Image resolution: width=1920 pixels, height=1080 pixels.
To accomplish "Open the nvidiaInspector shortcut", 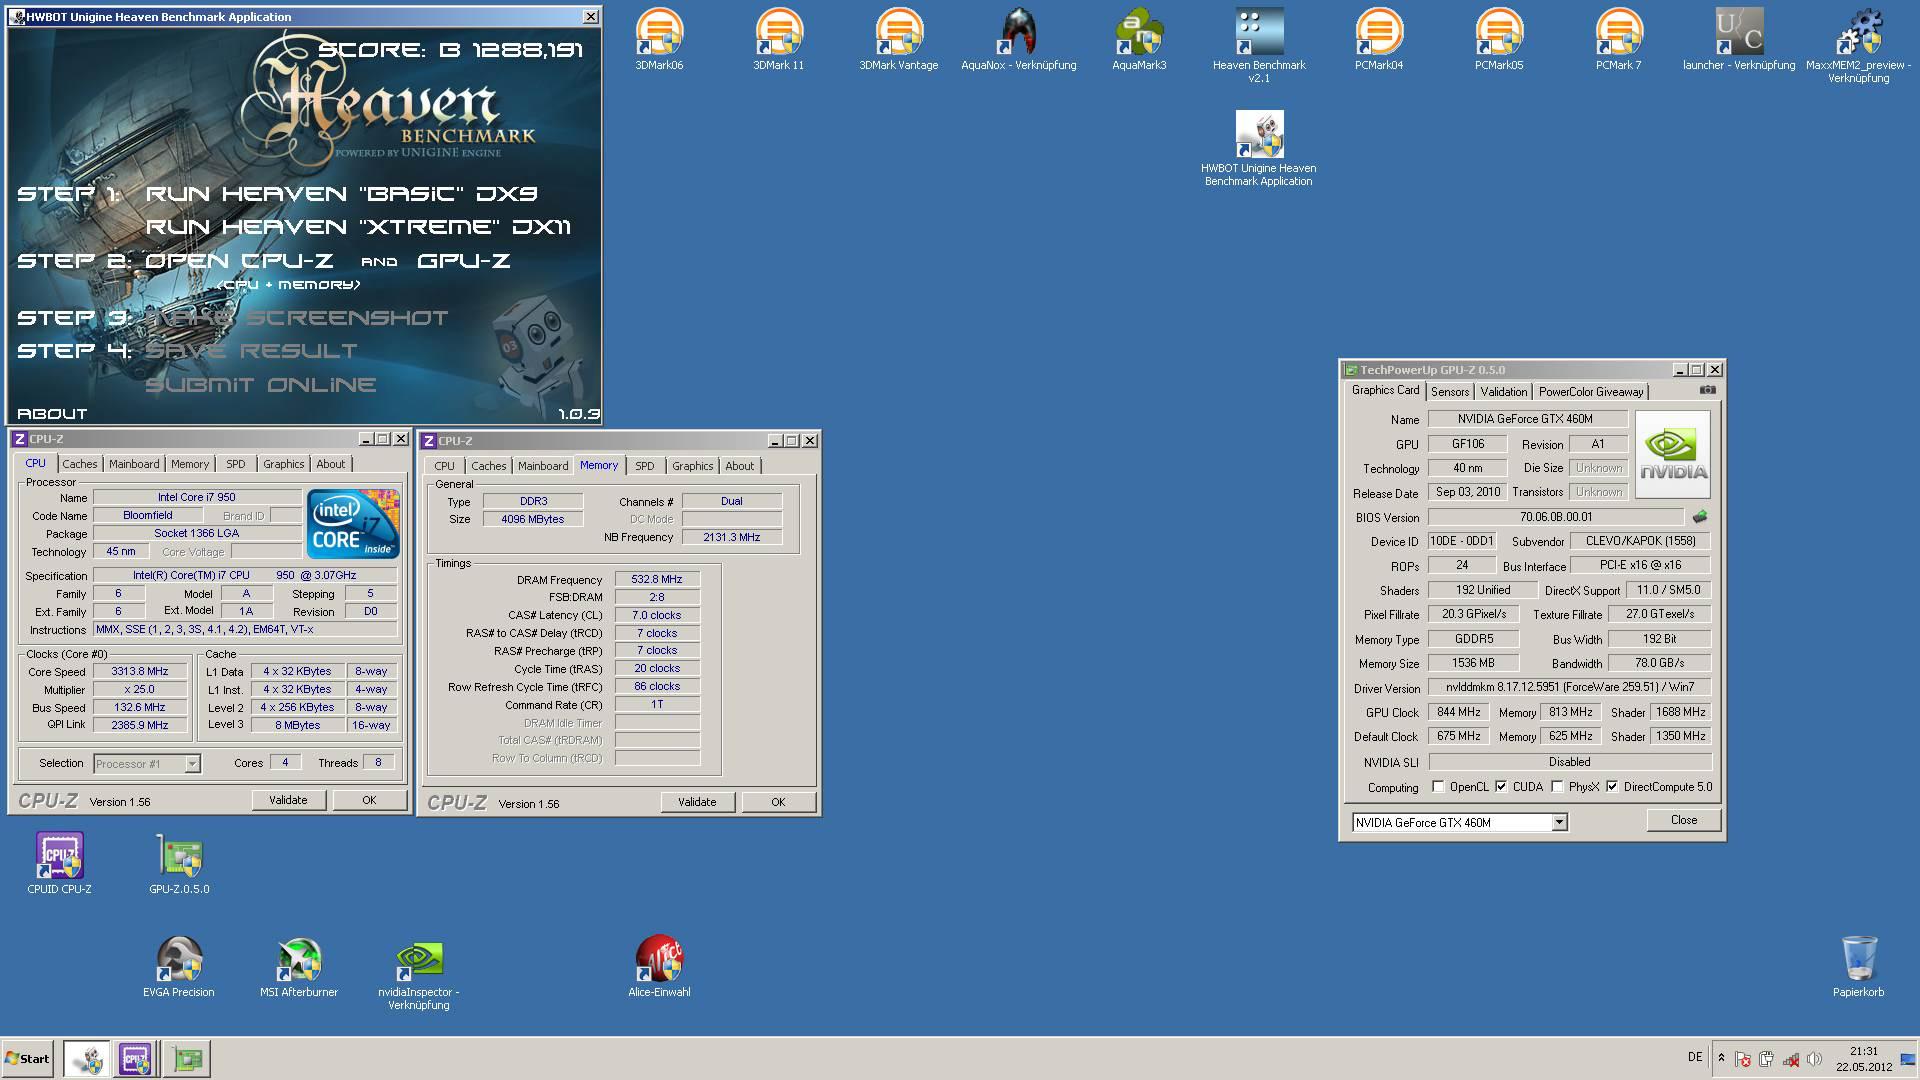I will 419,973.
